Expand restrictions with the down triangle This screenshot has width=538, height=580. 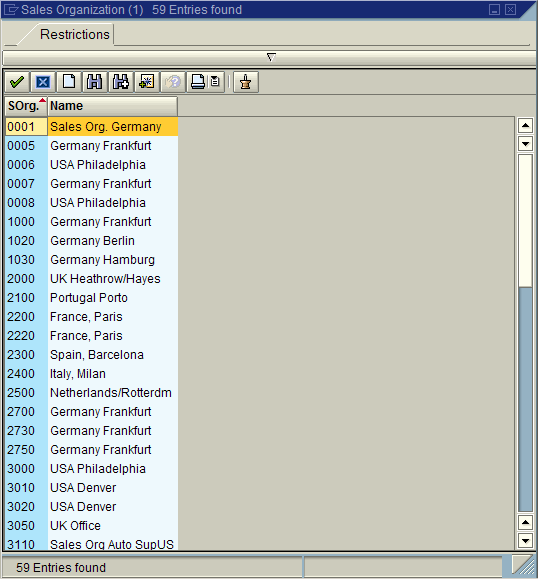tap(271, 57)
